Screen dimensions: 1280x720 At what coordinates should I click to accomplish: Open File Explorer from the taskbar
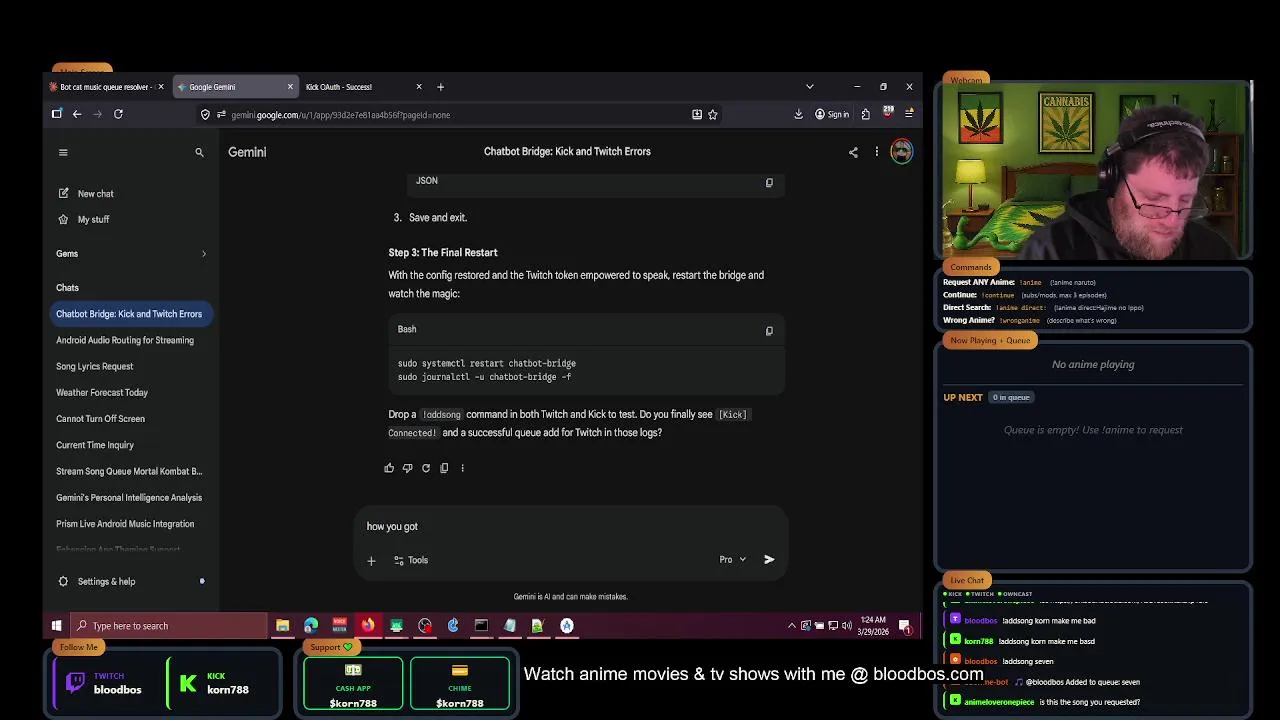point(283,626)
